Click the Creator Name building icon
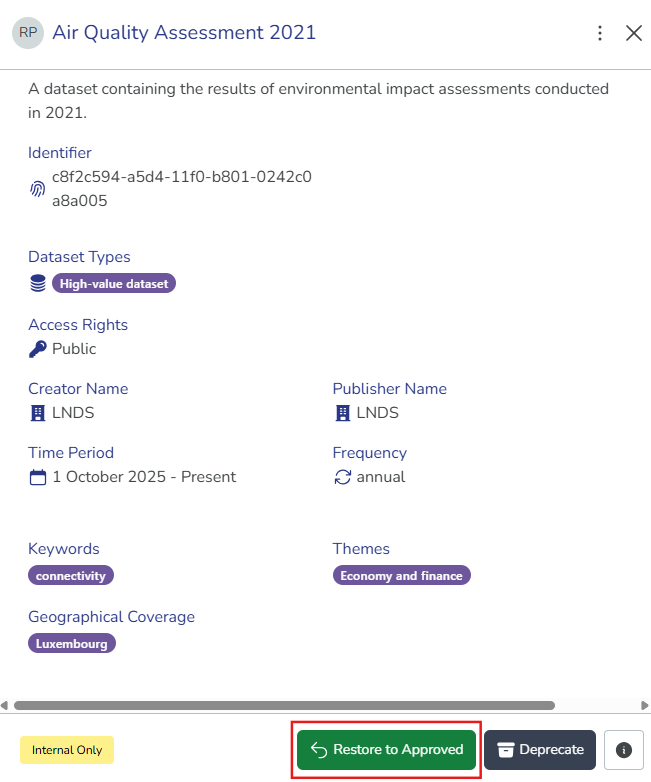This screenshot has height=782, width=651. pos(38,413)
